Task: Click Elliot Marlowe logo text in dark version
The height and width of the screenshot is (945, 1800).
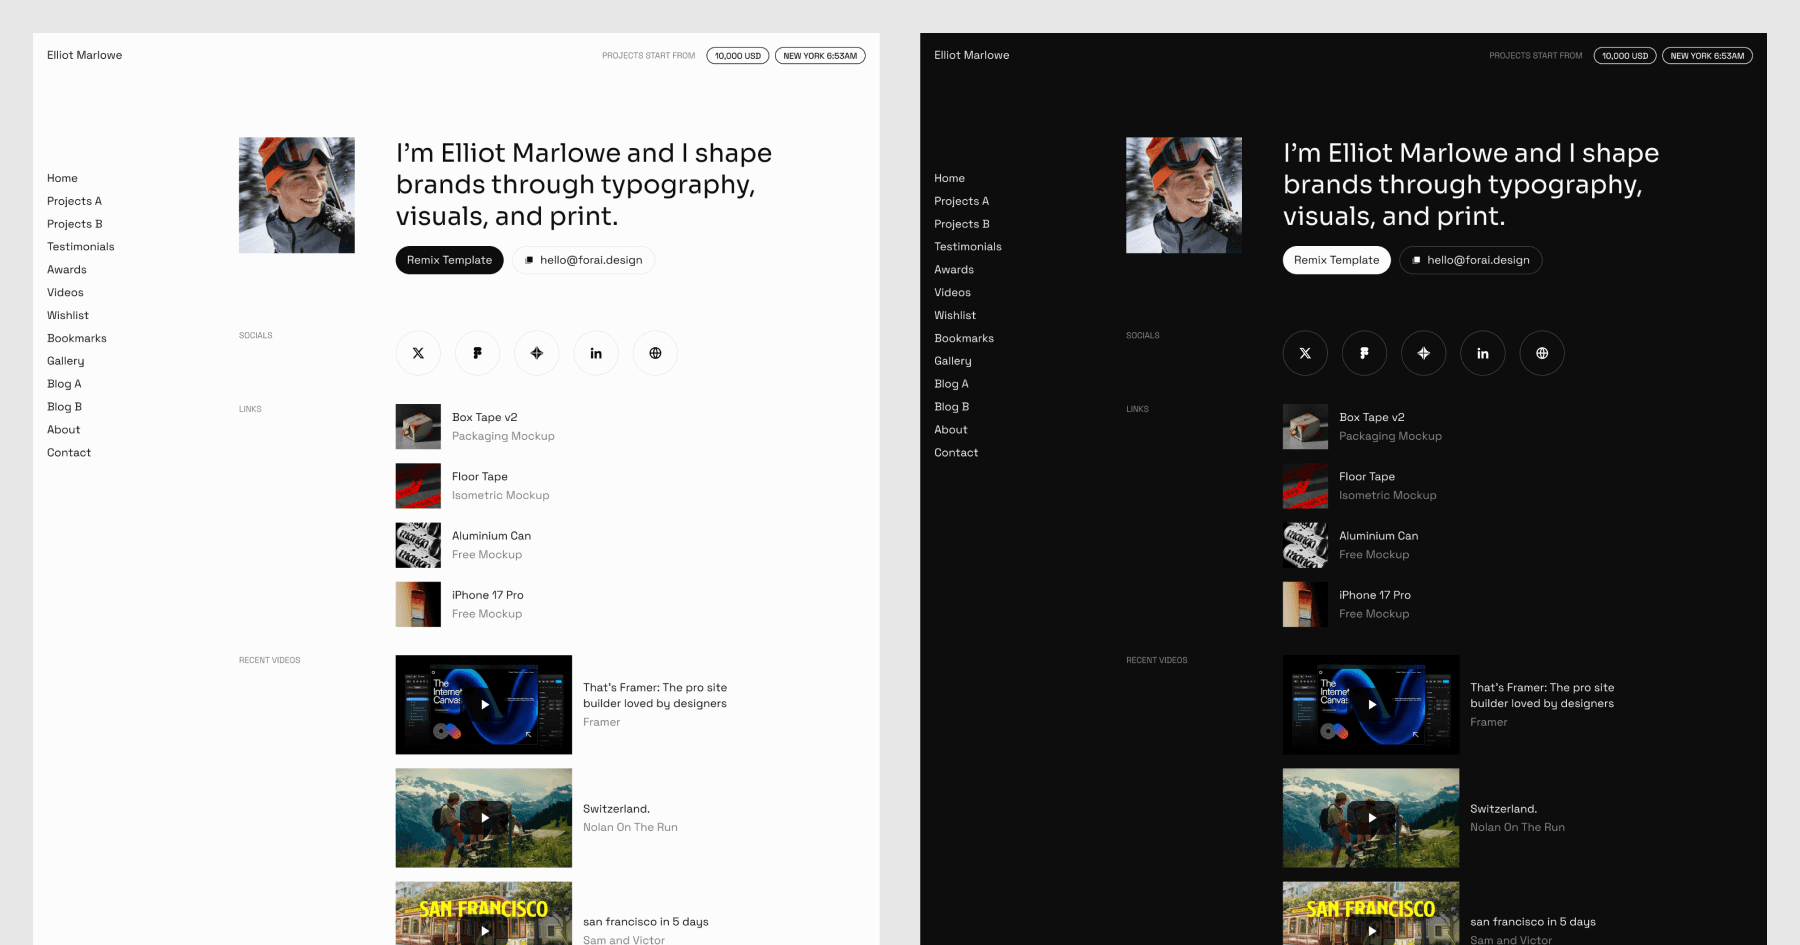Action: click(971, 55)
